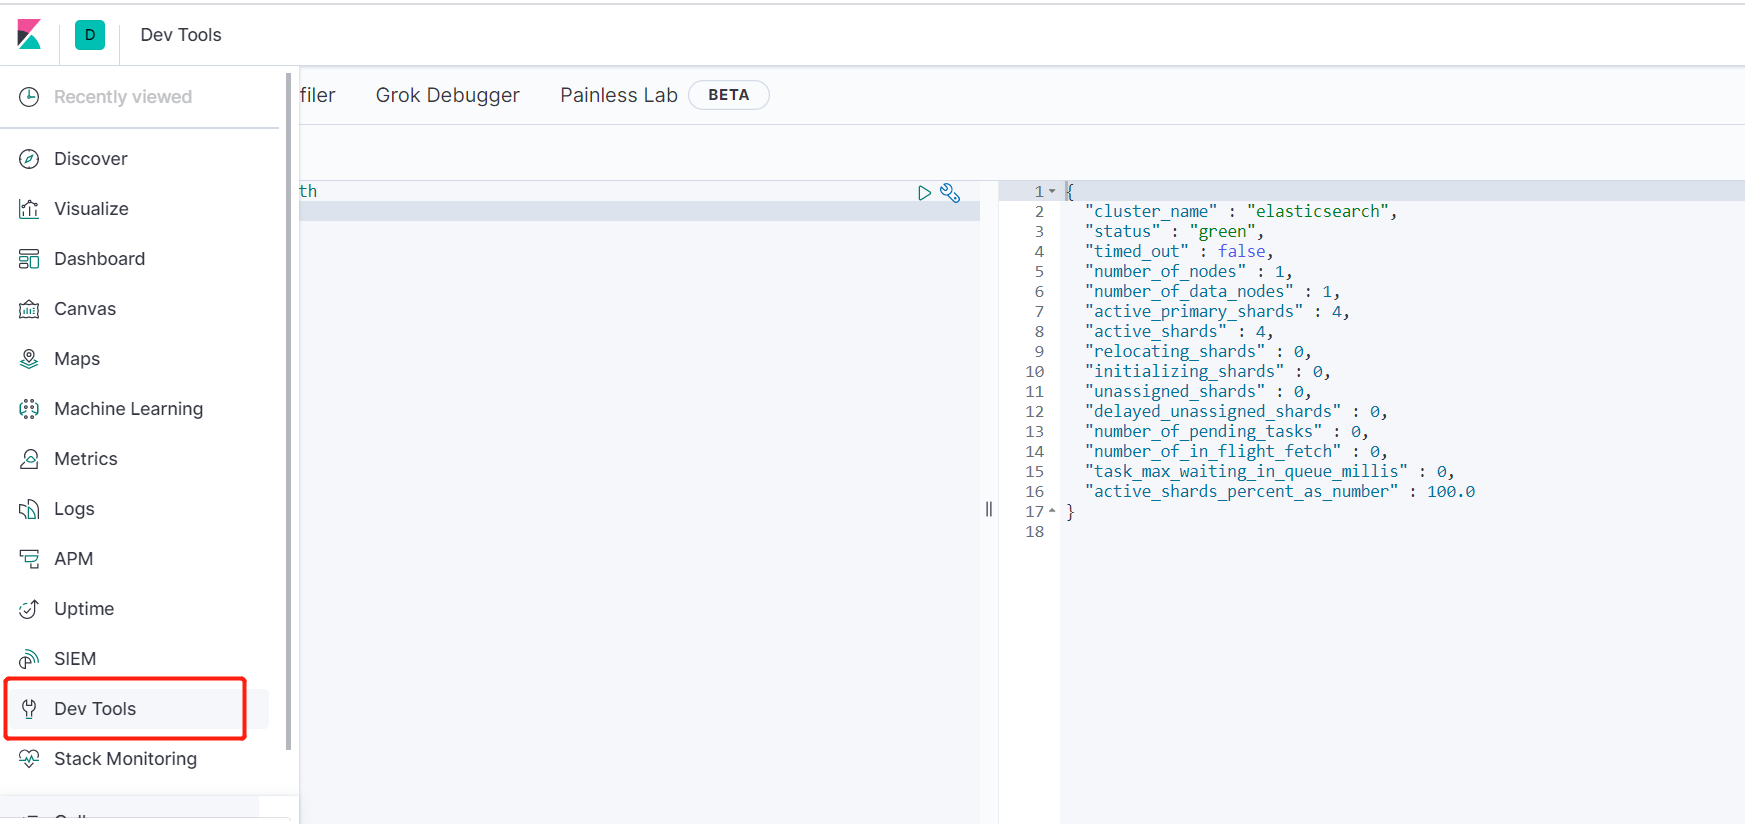Viewport: 1745px width, 824px height.
Task: Open the space selector D avatar
Action: (x=90, y=35)
